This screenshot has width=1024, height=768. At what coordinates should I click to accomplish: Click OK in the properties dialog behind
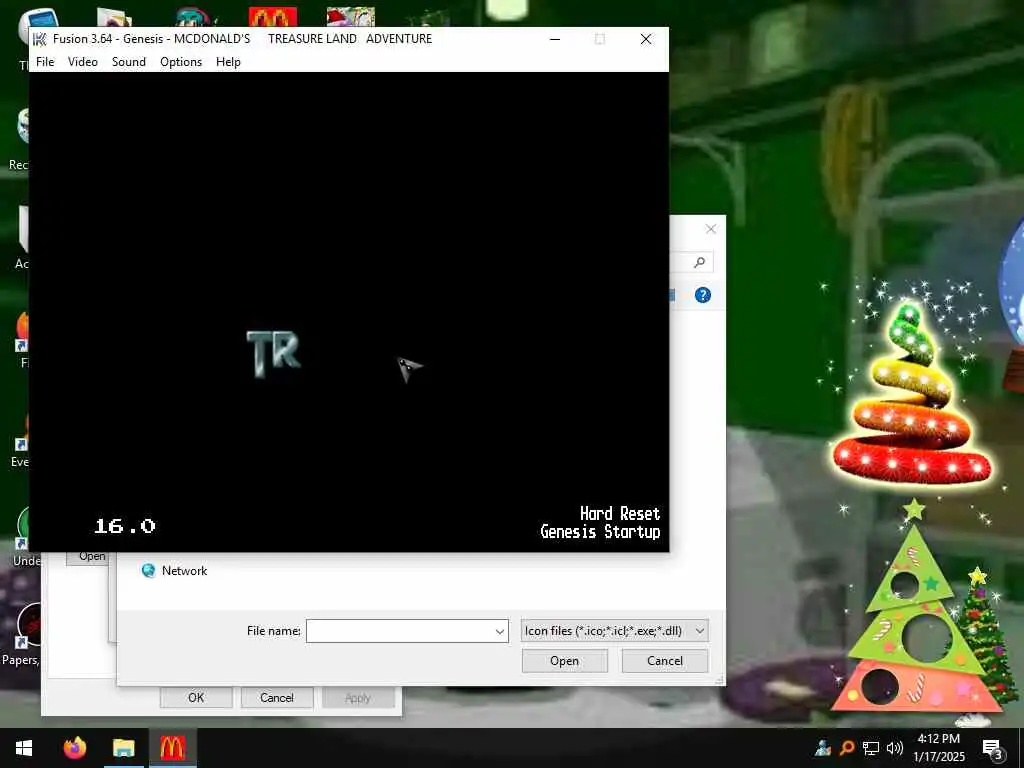pos(196,697)
